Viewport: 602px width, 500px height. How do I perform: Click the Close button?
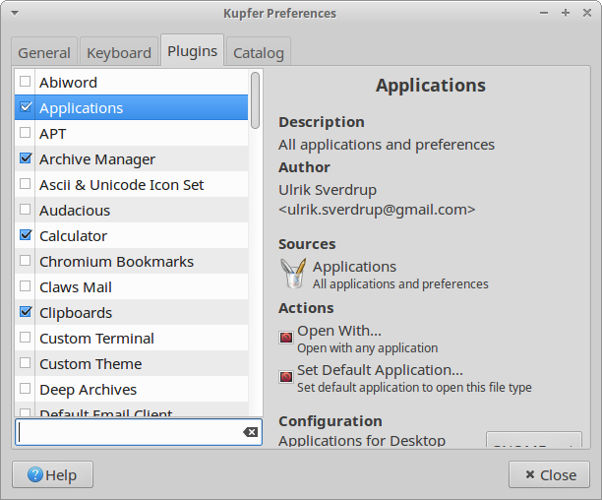[x=549, y=475]
